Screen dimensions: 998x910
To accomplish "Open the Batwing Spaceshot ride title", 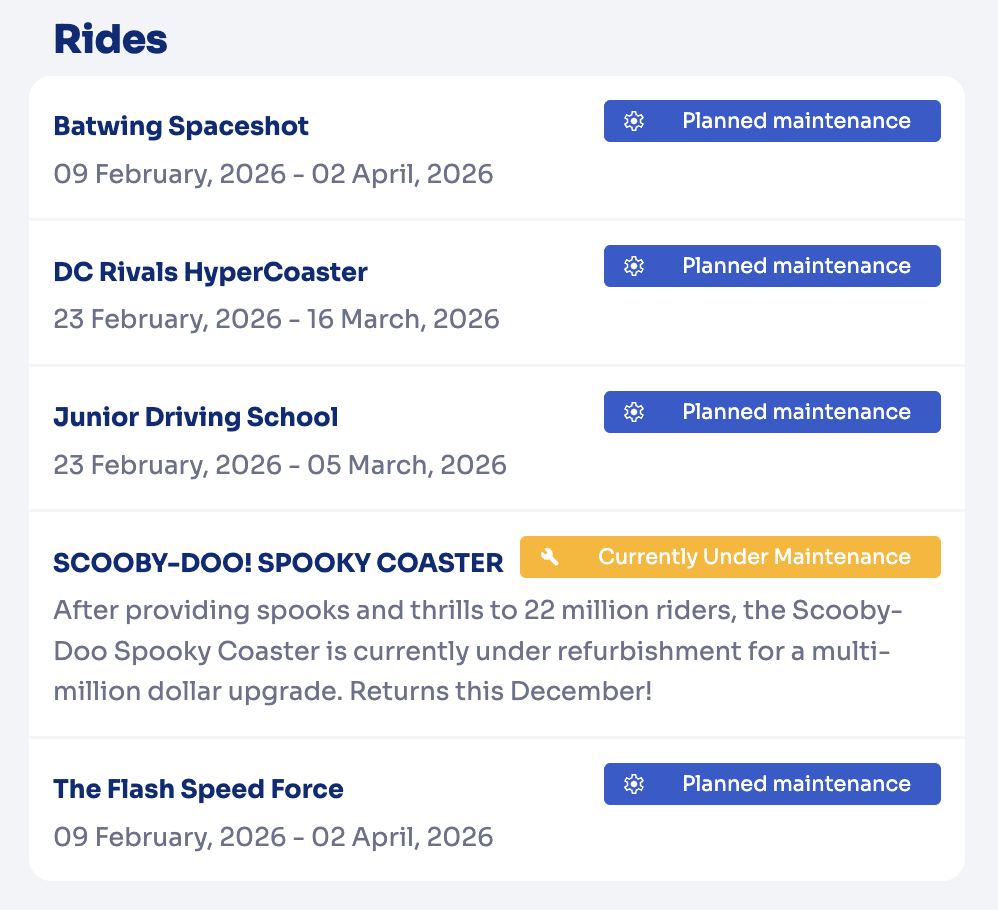I will tap(181, 126).
